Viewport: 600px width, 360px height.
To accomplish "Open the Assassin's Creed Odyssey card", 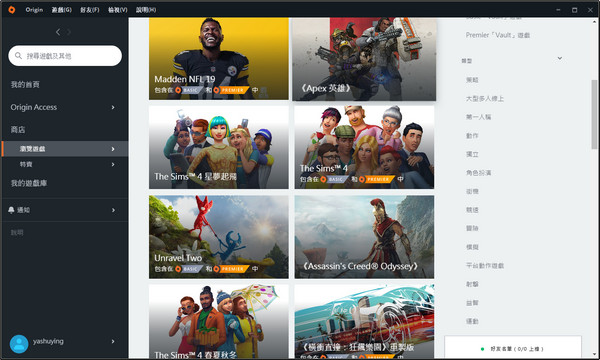I will (x=364, y=237).
